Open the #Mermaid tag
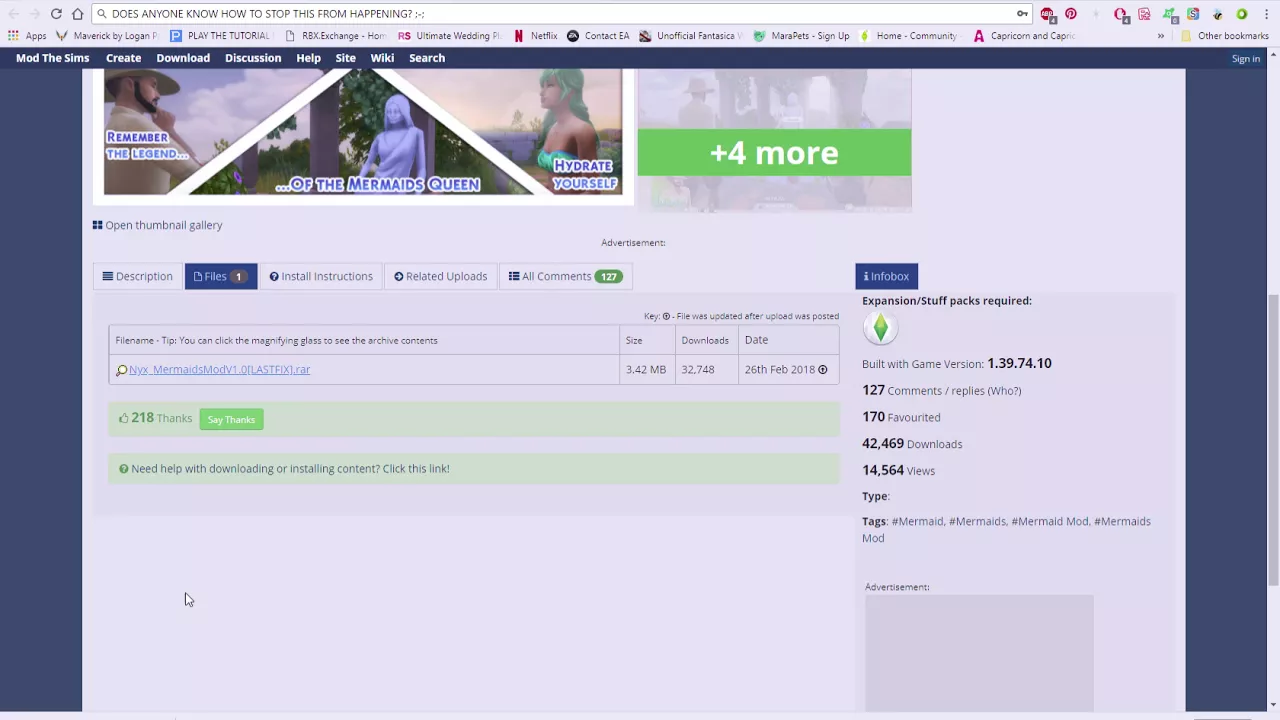1280x720 pixels. point(917,521)
